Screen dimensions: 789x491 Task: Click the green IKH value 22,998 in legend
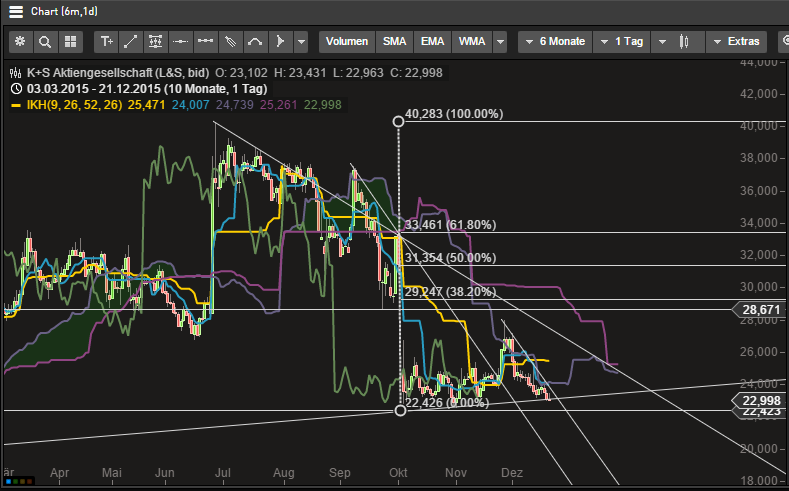click(x=323, y=105)
